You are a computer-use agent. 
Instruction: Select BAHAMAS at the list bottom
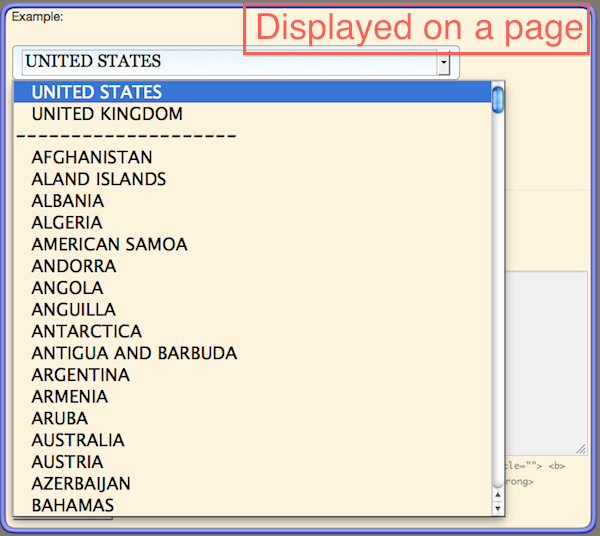click(253, 505)
